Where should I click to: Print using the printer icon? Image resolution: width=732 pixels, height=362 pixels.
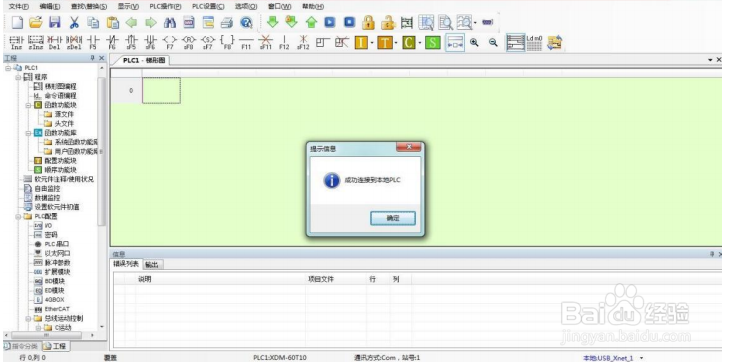point(227,22)
